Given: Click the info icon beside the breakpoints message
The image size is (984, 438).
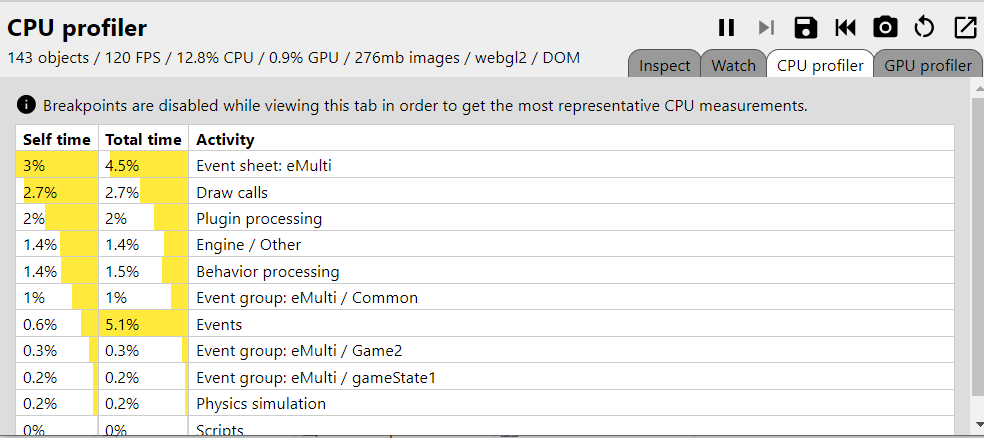Looking at the screenshot, I should click(x=26, y=105).
